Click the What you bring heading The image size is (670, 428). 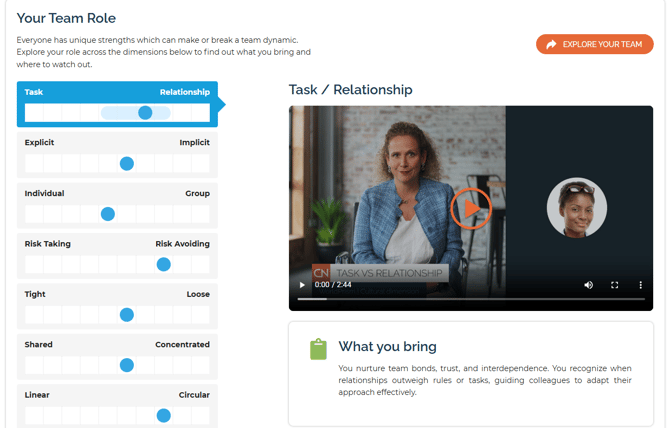388,346
